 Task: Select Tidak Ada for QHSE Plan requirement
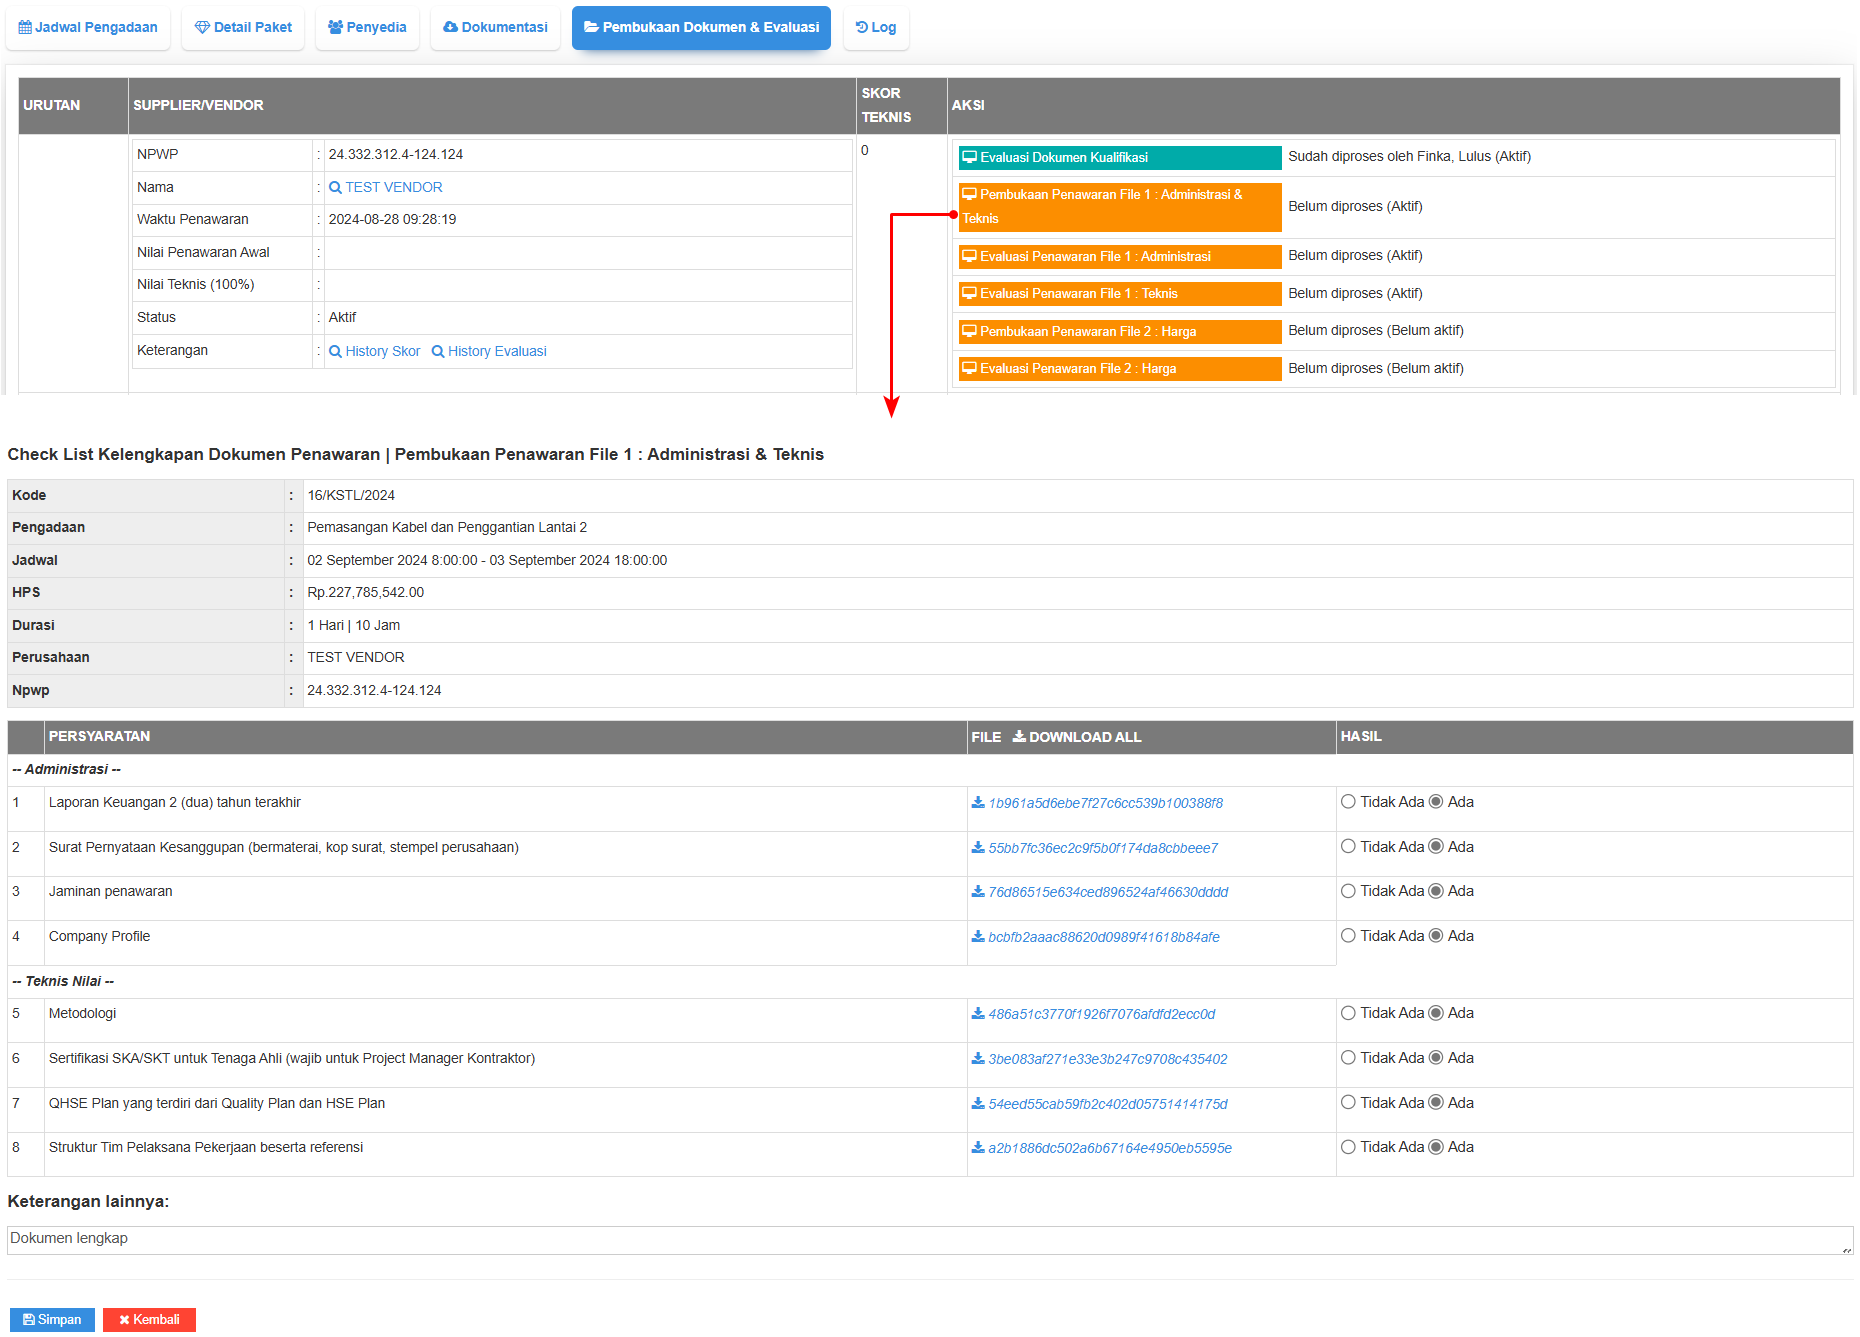1348,1103
